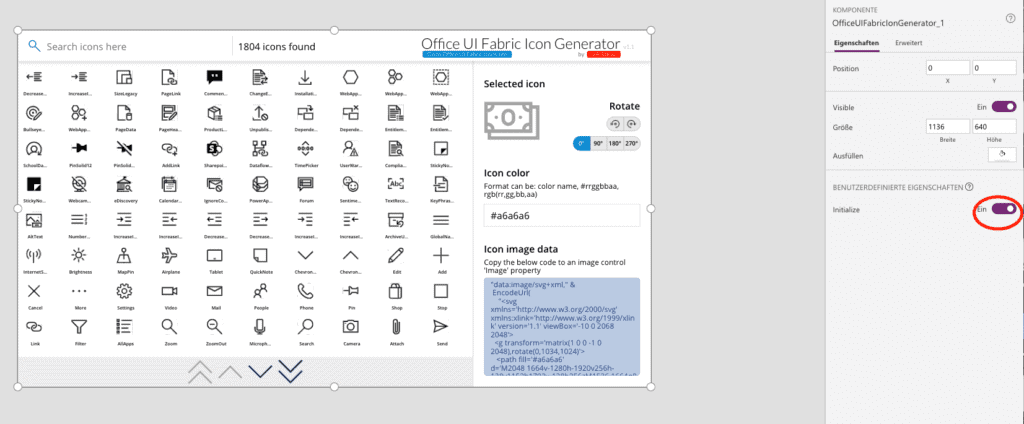Pick the Brightness sun icon
This screenshot has width=1024, height=424.
(x=79, y=255)
